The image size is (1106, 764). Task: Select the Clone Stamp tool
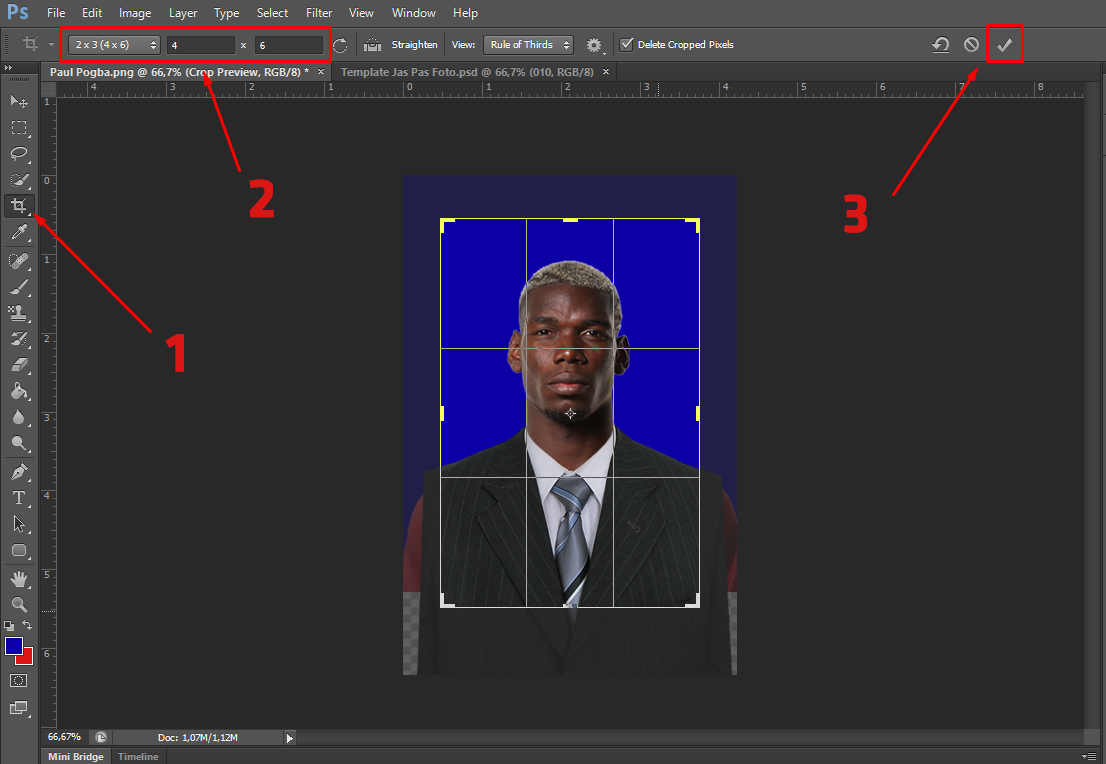tap(19, 313)
